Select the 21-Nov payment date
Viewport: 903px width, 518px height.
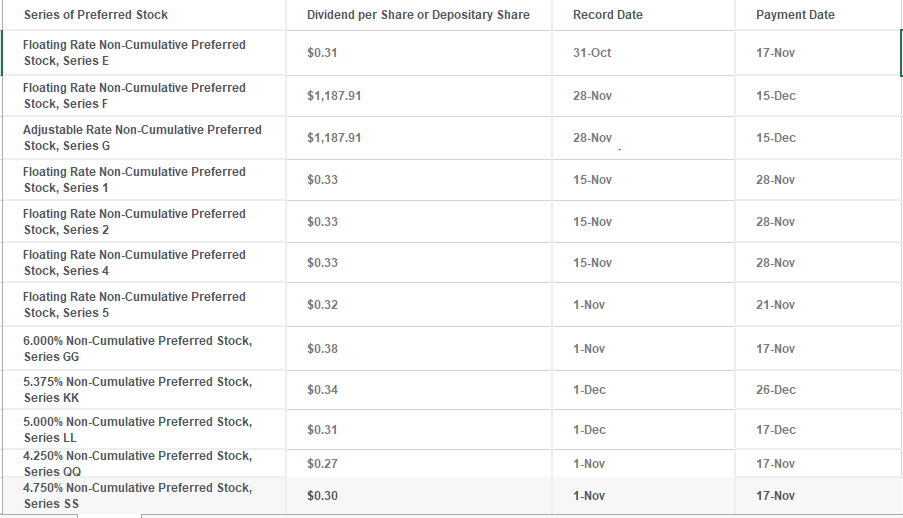click(x=776, y=305)
